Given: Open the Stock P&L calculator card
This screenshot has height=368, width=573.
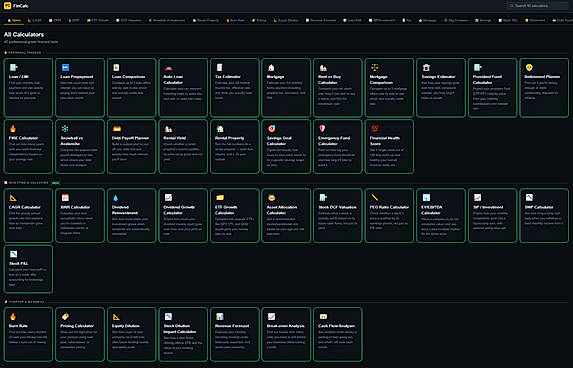Looking at the screenshot, I should point(28,269).
